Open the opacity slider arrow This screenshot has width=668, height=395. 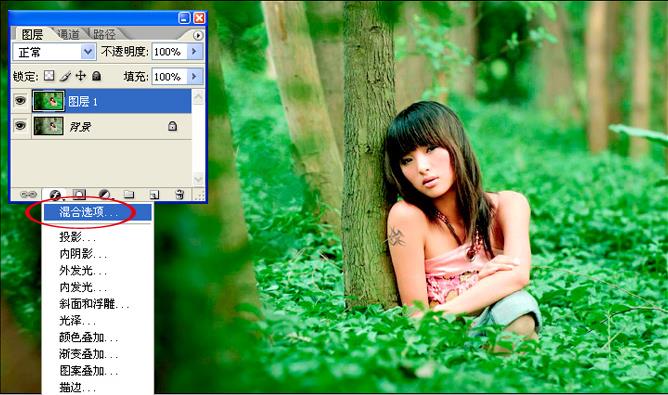point(195,52)
